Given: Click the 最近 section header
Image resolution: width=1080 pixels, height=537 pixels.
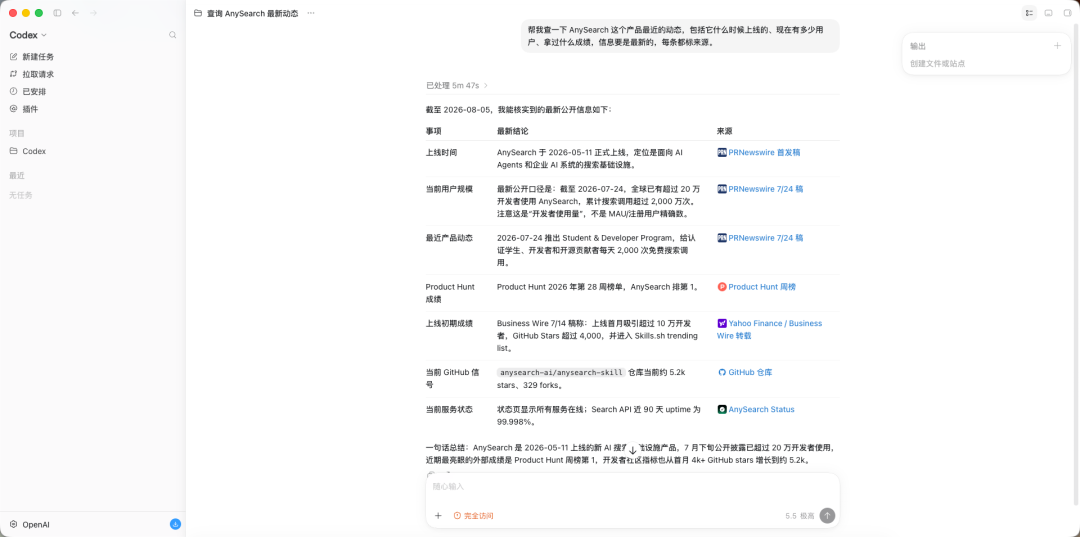Looking at the screenshot, I should pyautogui.click(x=17, y=175).
